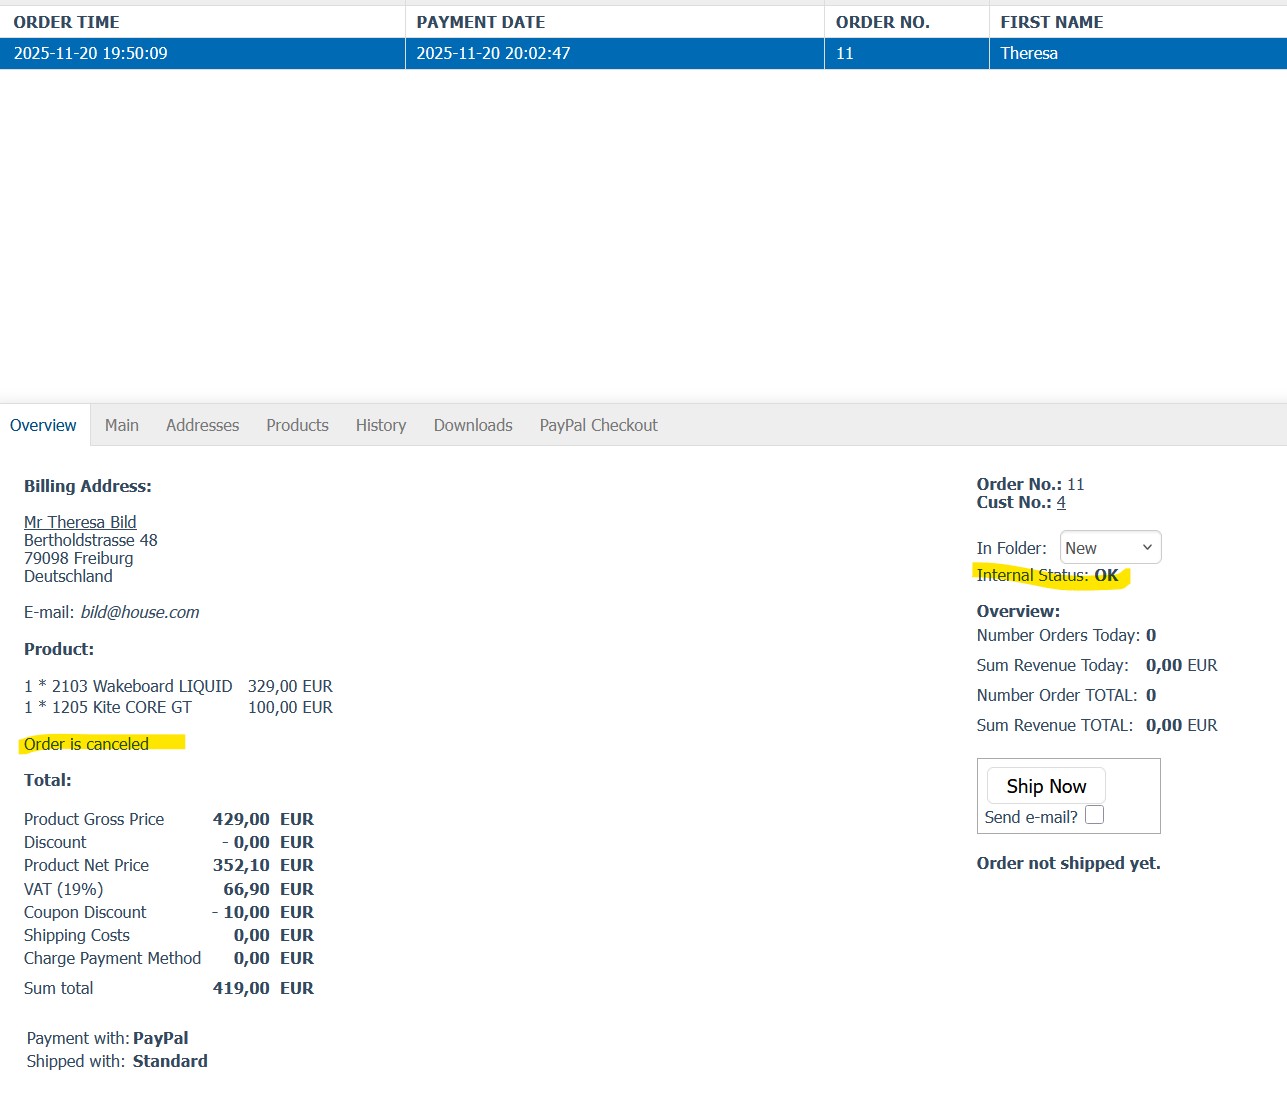Open the Main tab
Screen dimensions: 1287x1097
click(122, 426)
